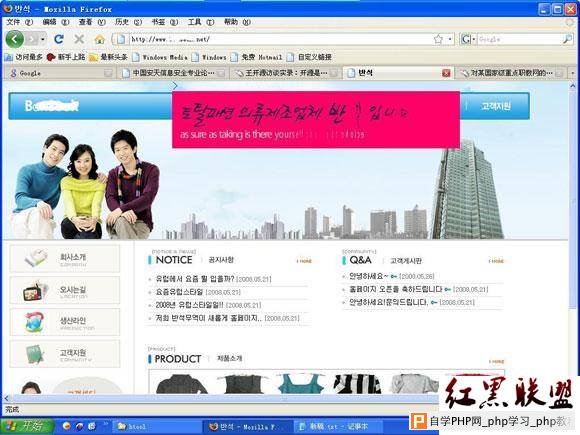Open the black-white striped top thumbnail
580x435 pixels.
coord(357,384)
